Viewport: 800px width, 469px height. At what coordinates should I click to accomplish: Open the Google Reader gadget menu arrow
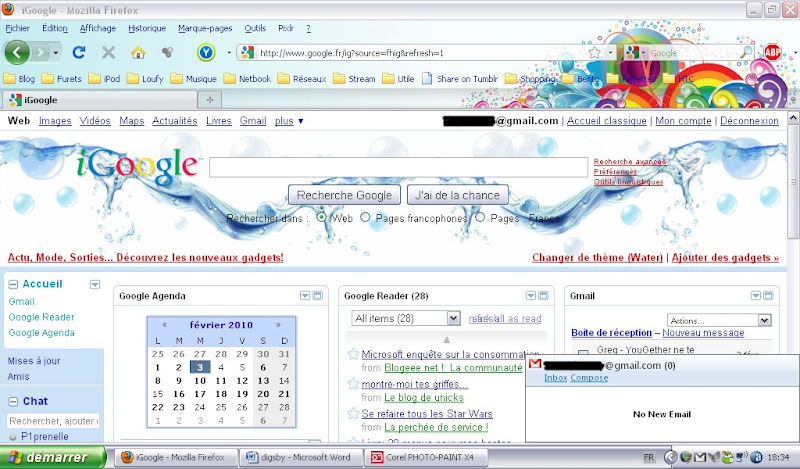pyautogui.click(x=531, y=295)
